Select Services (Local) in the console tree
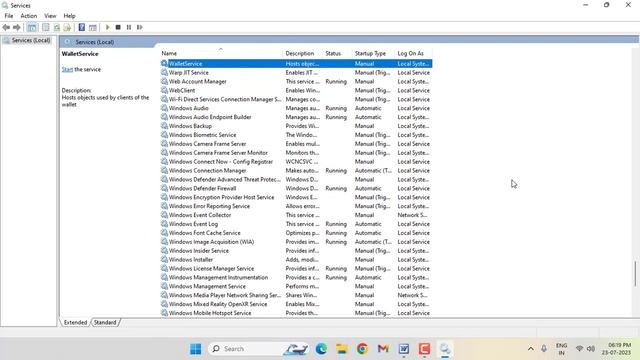This screenshot has height=360, width=640. click(x=31, y=40)
